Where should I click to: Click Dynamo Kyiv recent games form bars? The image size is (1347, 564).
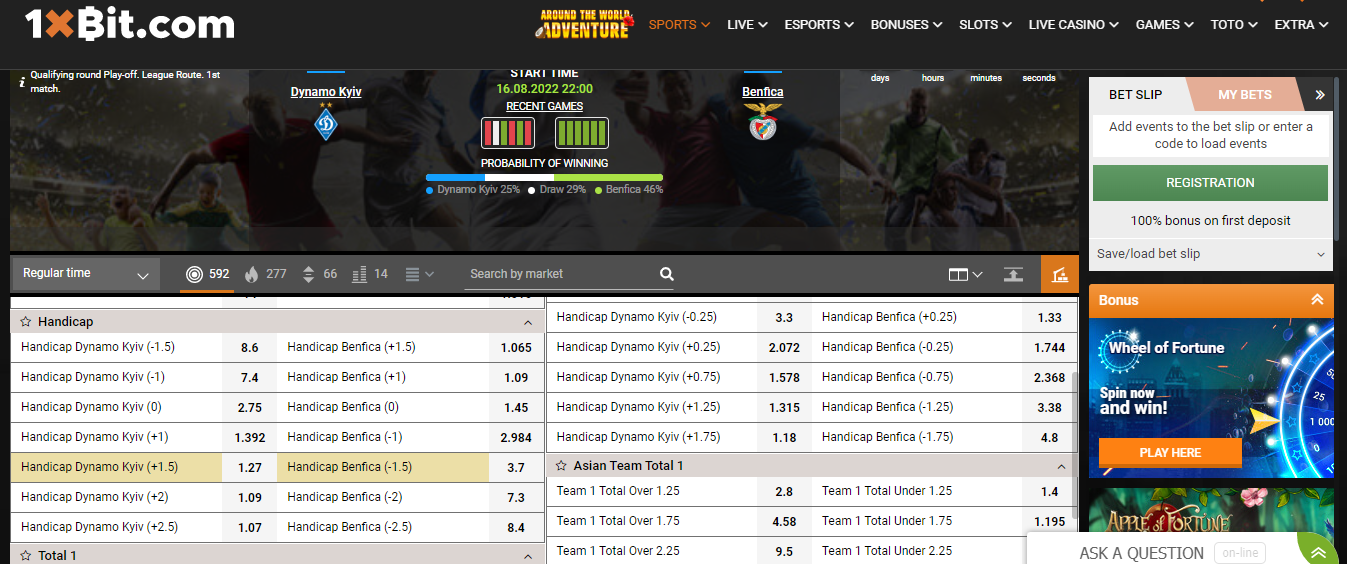pyautogui.click(x=508, y=133)
